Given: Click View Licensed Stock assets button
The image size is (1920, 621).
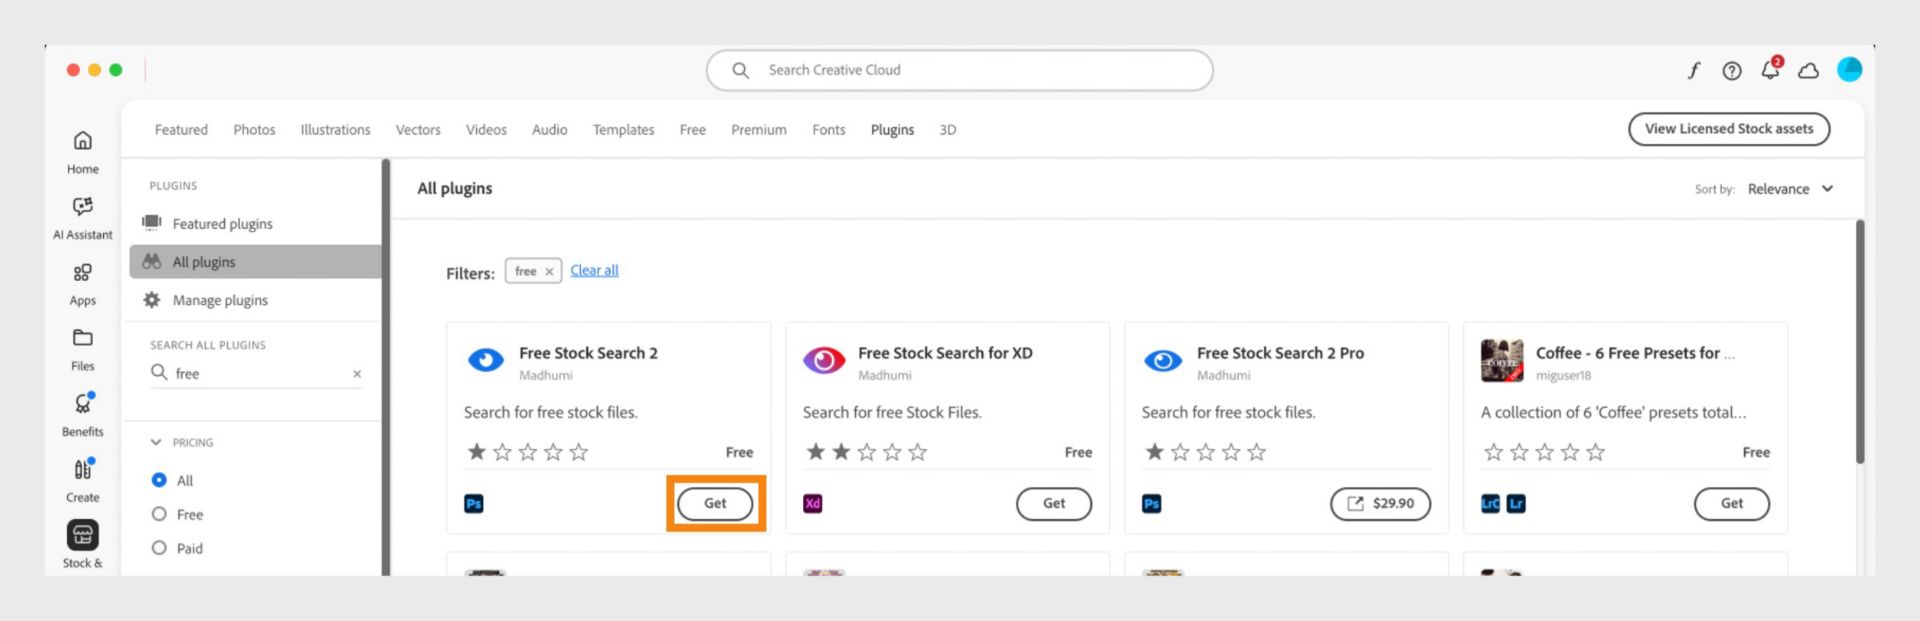Looking at the screenshot, I should [1728, 129].
